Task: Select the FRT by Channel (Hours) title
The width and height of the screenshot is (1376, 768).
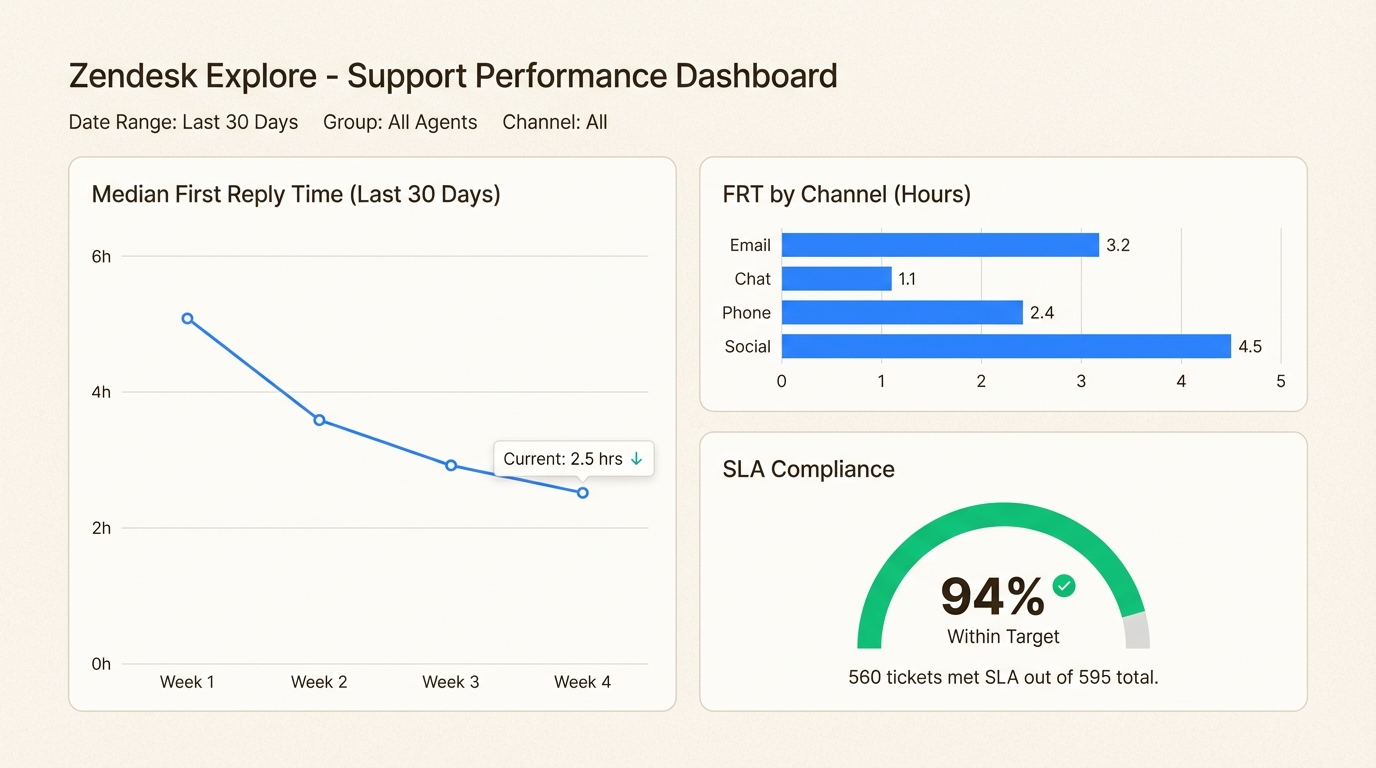Action: click(x=846, y=194)
